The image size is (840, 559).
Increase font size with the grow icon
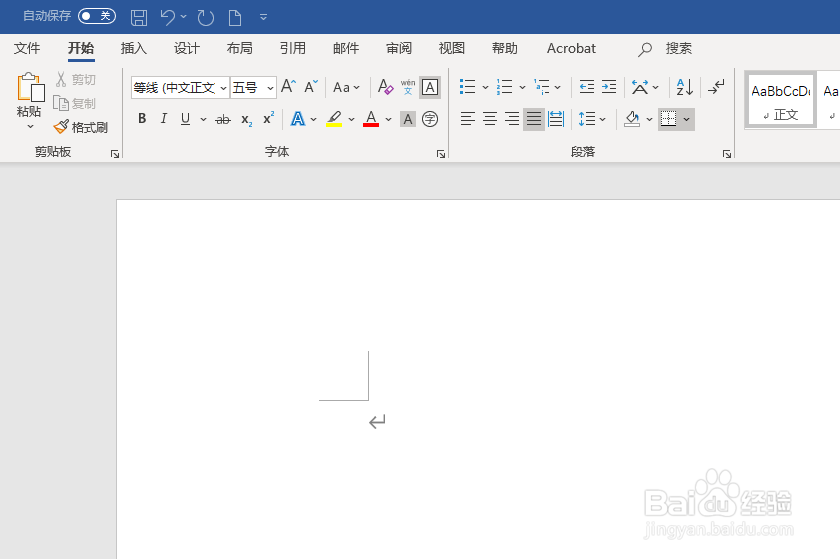coord(288,86)
